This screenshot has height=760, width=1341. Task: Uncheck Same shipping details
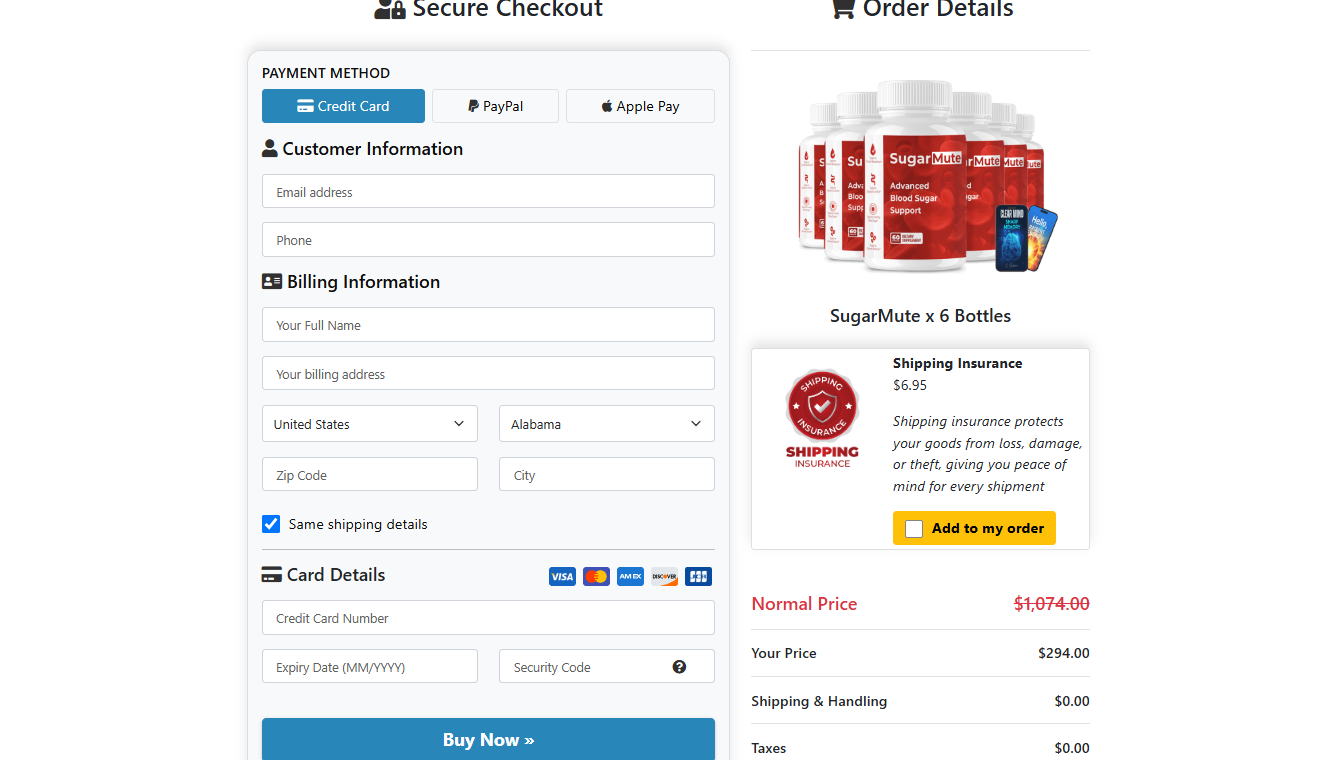point(270,523)
